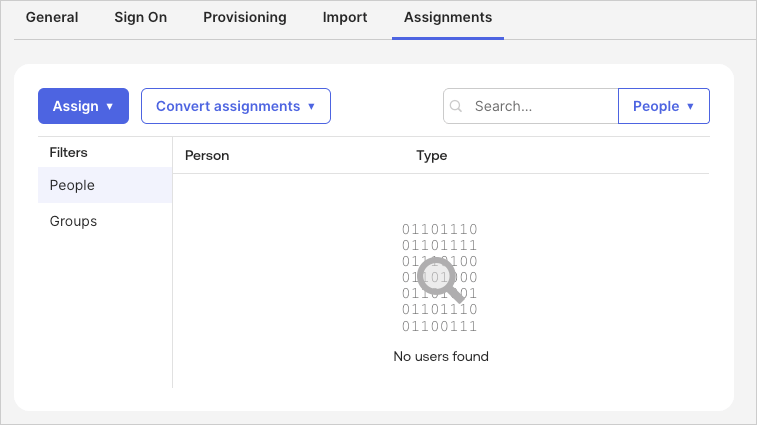Click the Person column header

(x=207, y=155)
